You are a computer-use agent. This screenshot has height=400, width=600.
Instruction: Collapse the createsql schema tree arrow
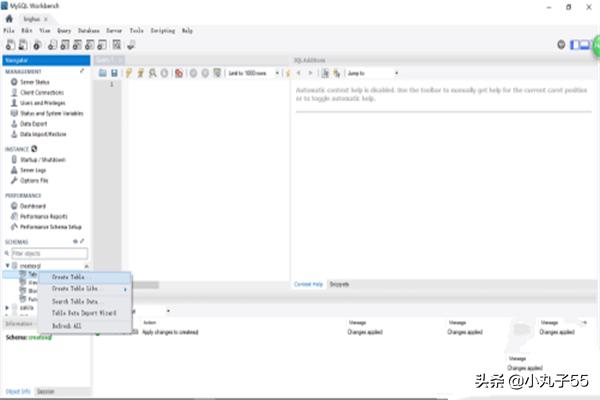point(7,265)
